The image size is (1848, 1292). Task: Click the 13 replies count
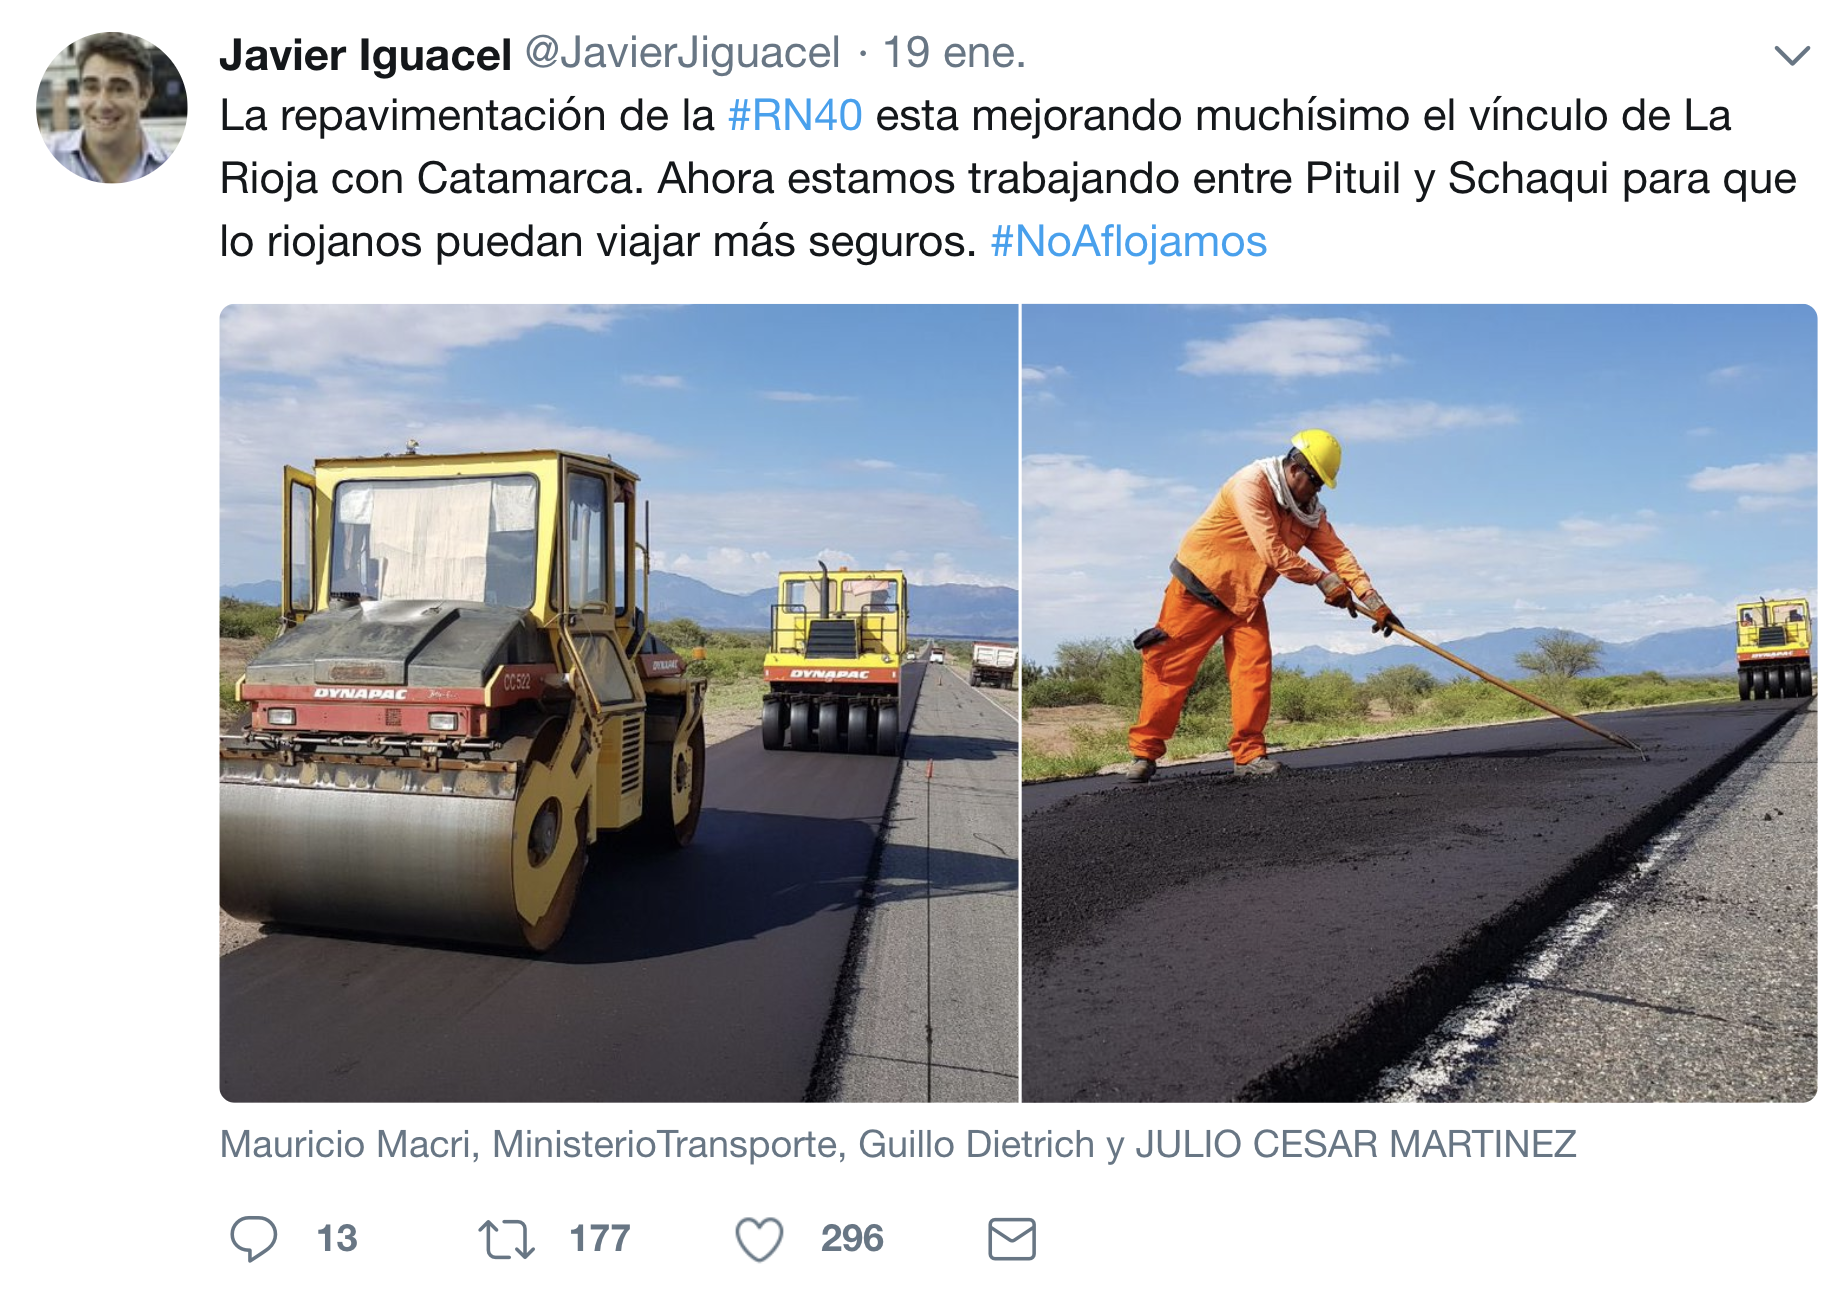click(337, 1239)
